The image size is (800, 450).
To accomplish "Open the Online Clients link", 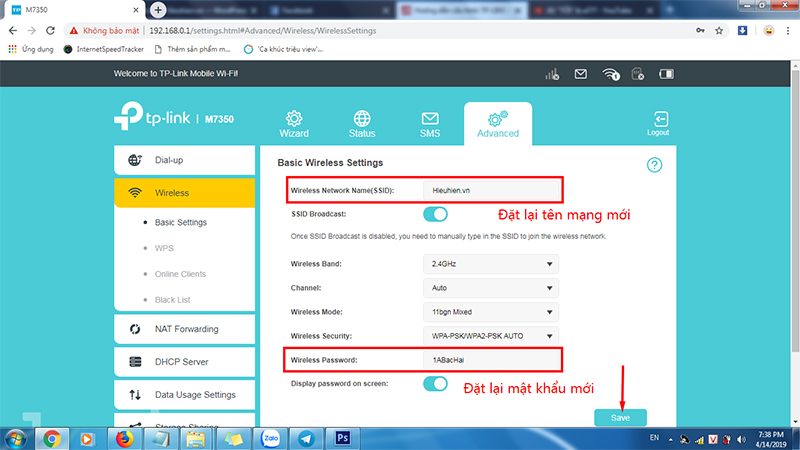I will tap(180, 274).
